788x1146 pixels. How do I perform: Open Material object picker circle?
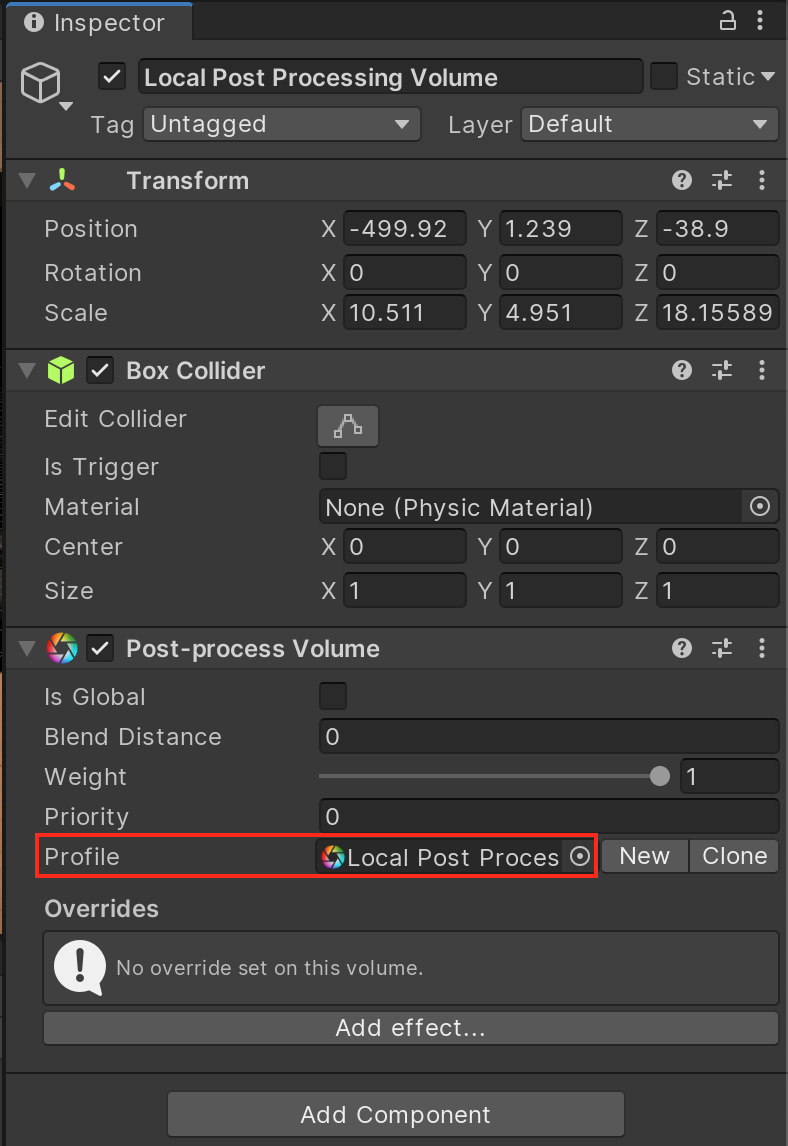760,507
